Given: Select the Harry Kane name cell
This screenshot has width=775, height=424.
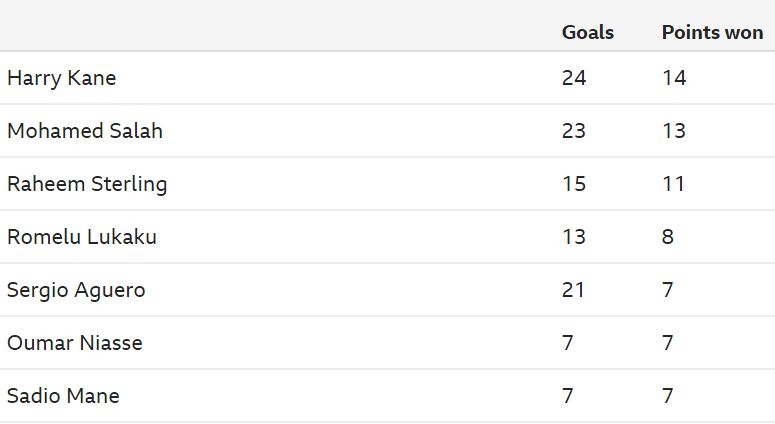Looking at the screenshot, I should (x=62, y=78).
